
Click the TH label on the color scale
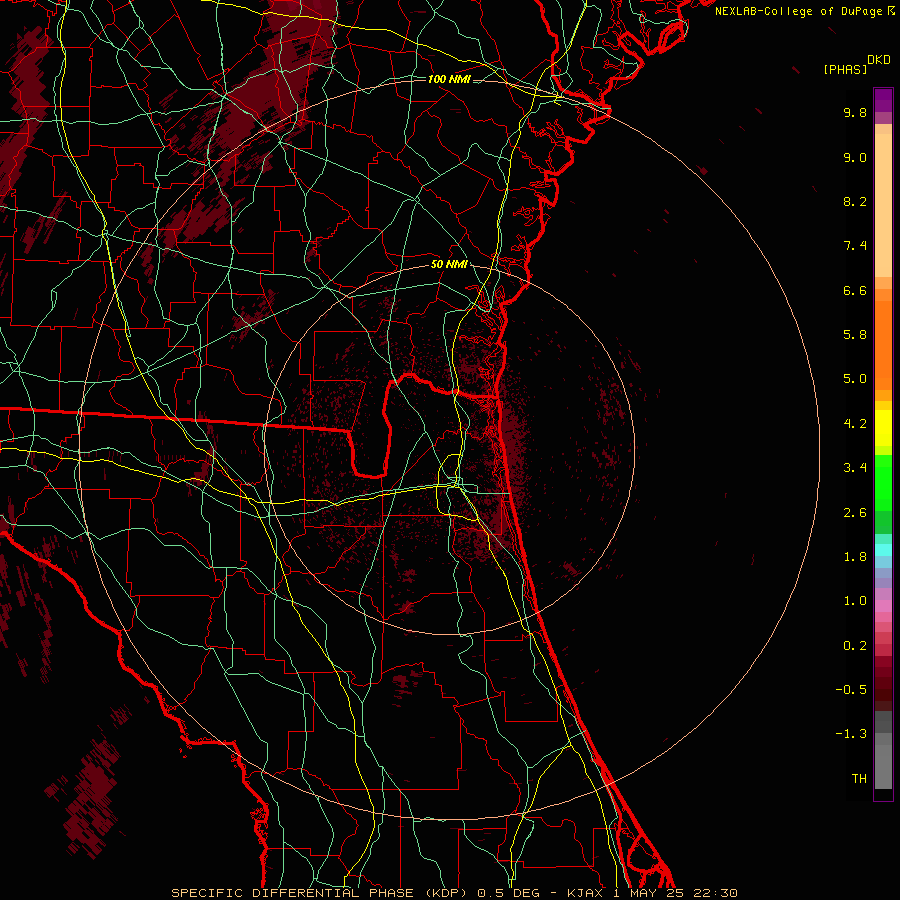(x=859, y=779)
